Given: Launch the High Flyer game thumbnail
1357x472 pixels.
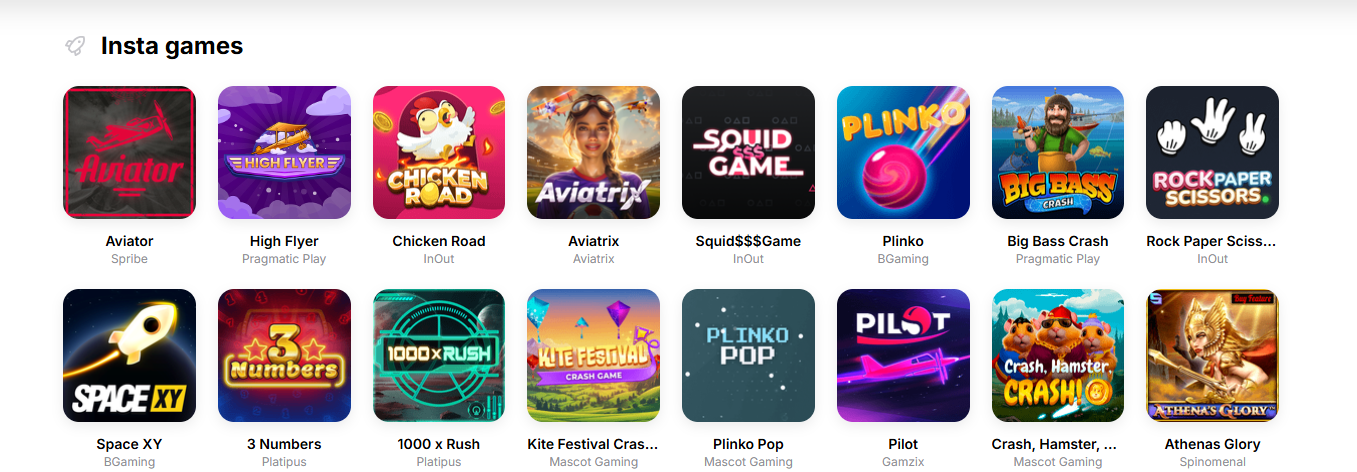Looking at the screenshot, I should click(284, 152).
